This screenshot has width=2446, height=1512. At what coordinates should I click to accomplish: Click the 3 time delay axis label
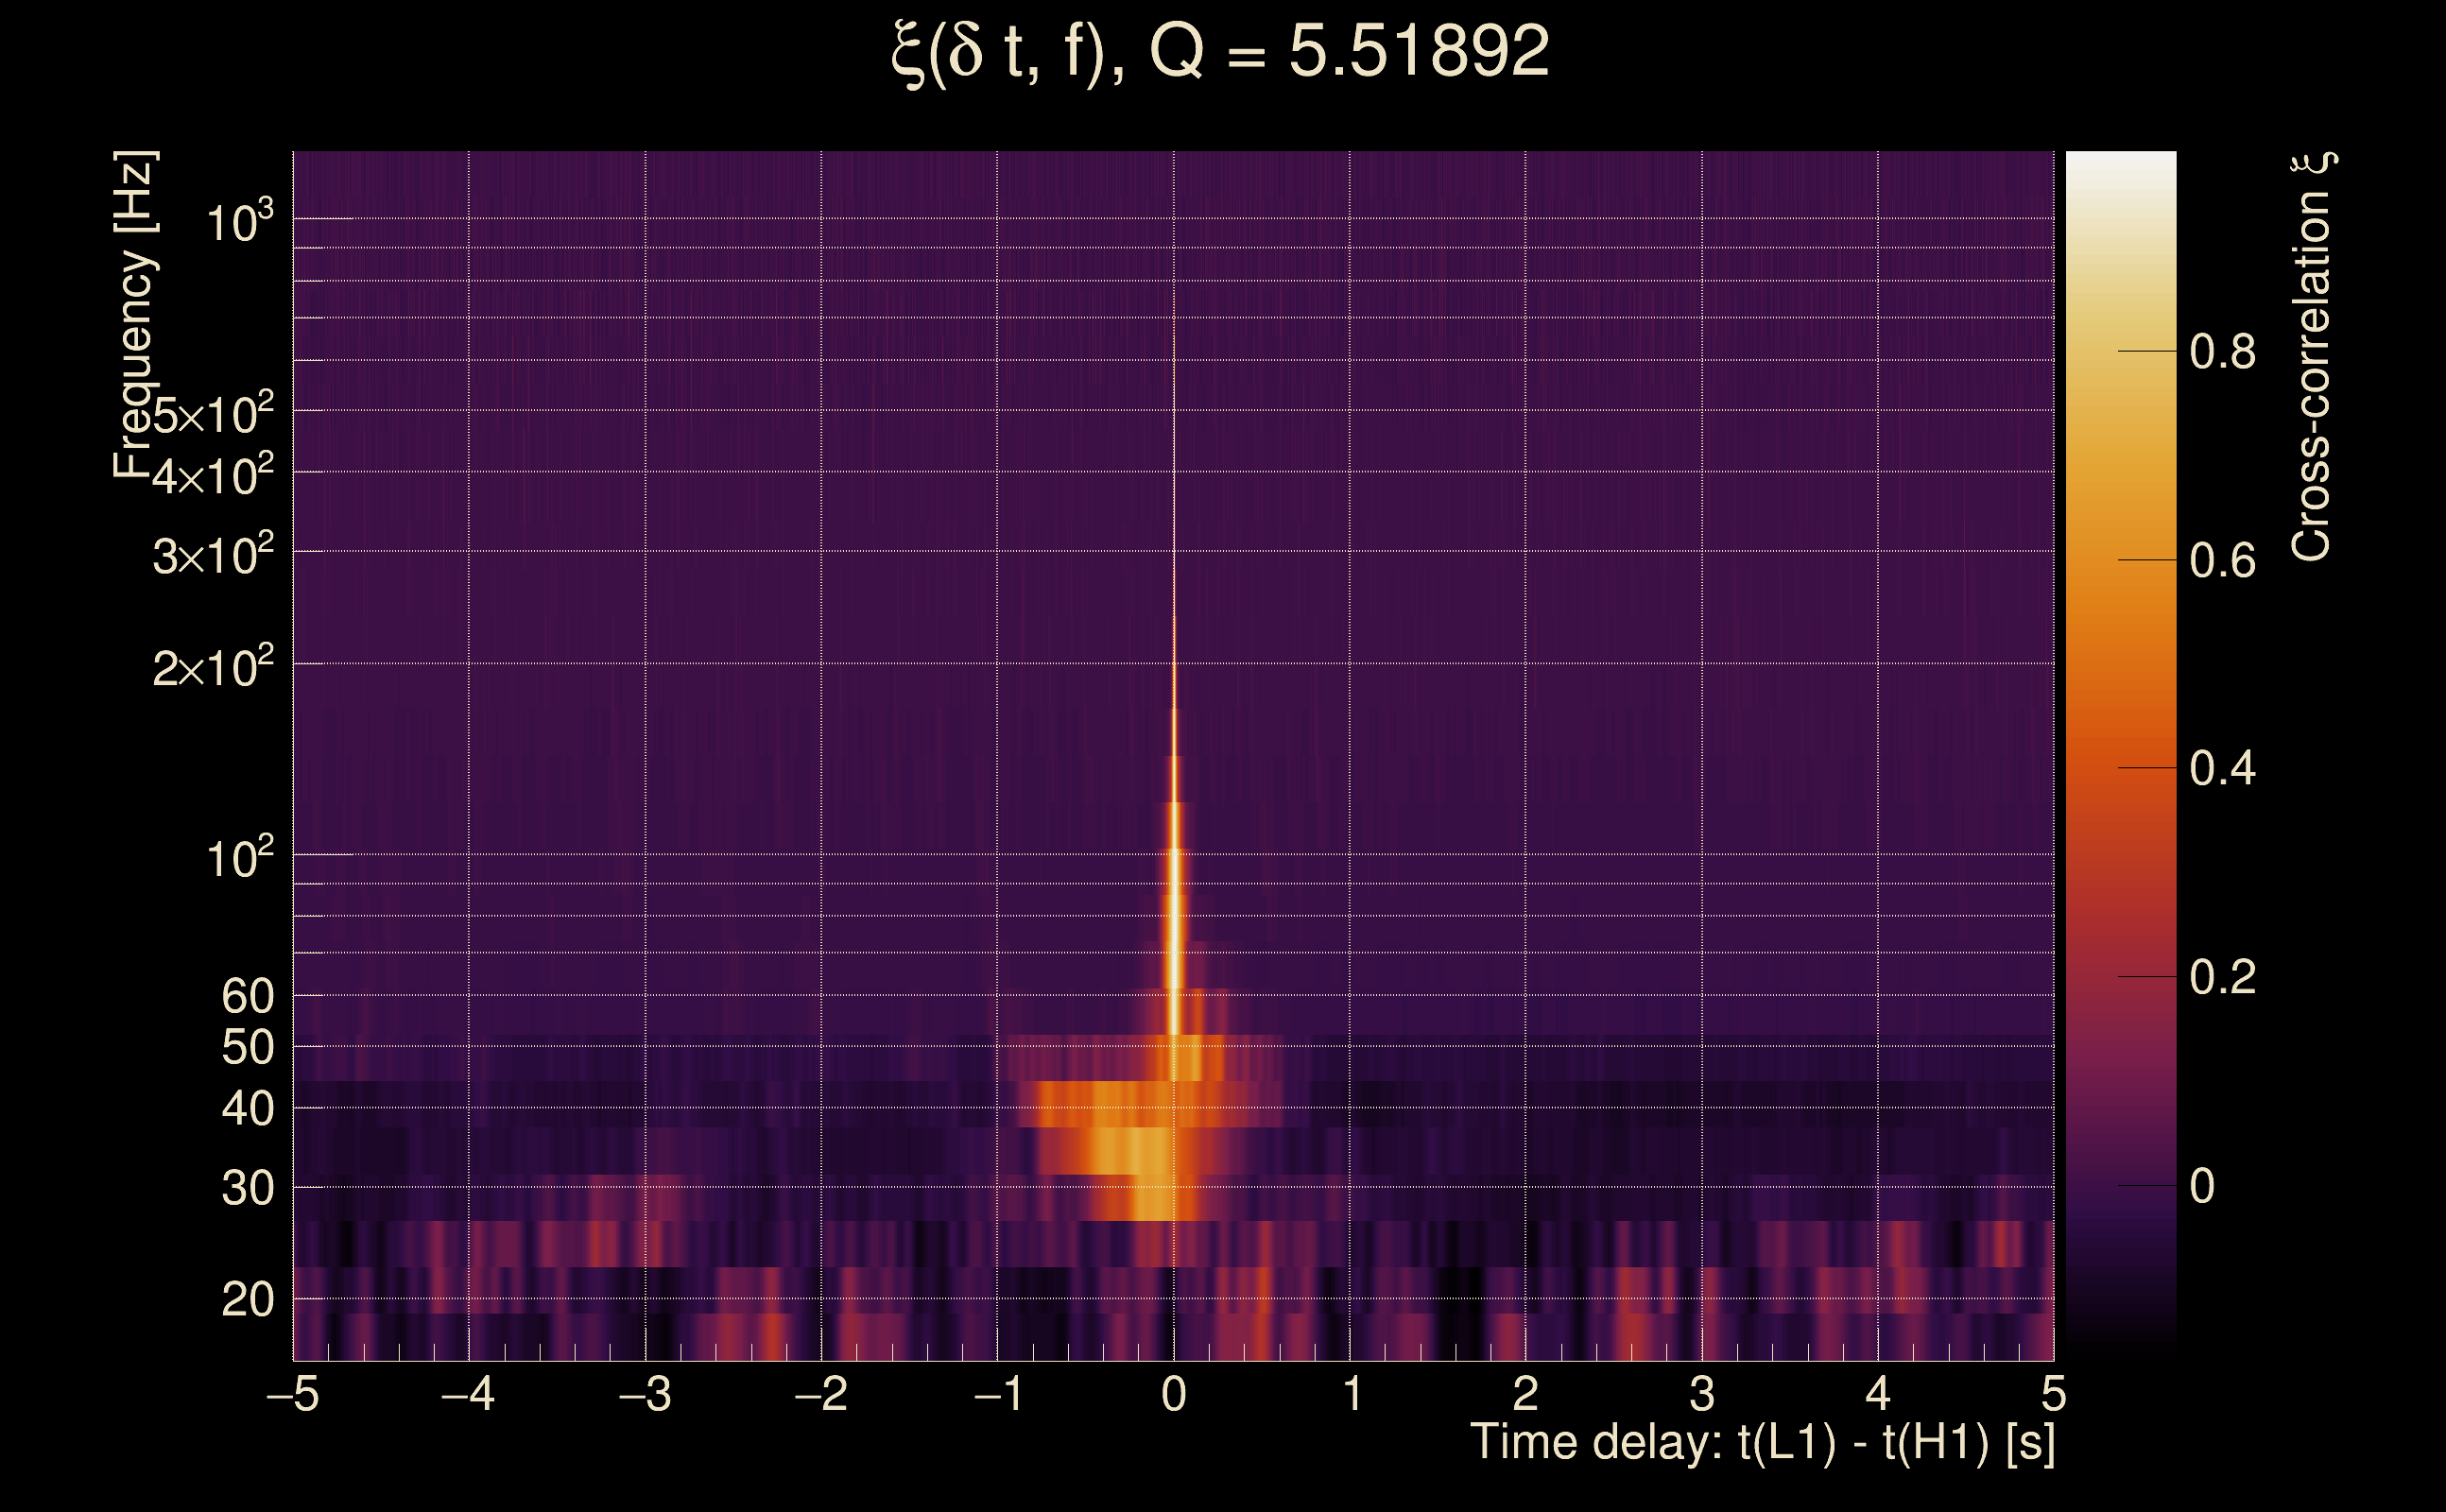pos(1702,1394)
